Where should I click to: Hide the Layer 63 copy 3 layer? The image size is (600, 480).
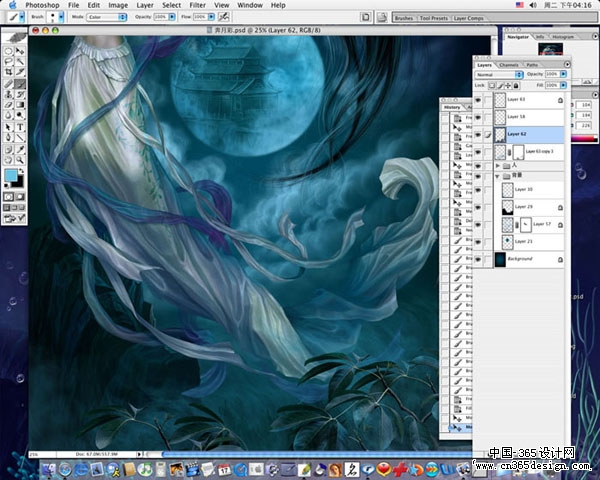[478, 152]
